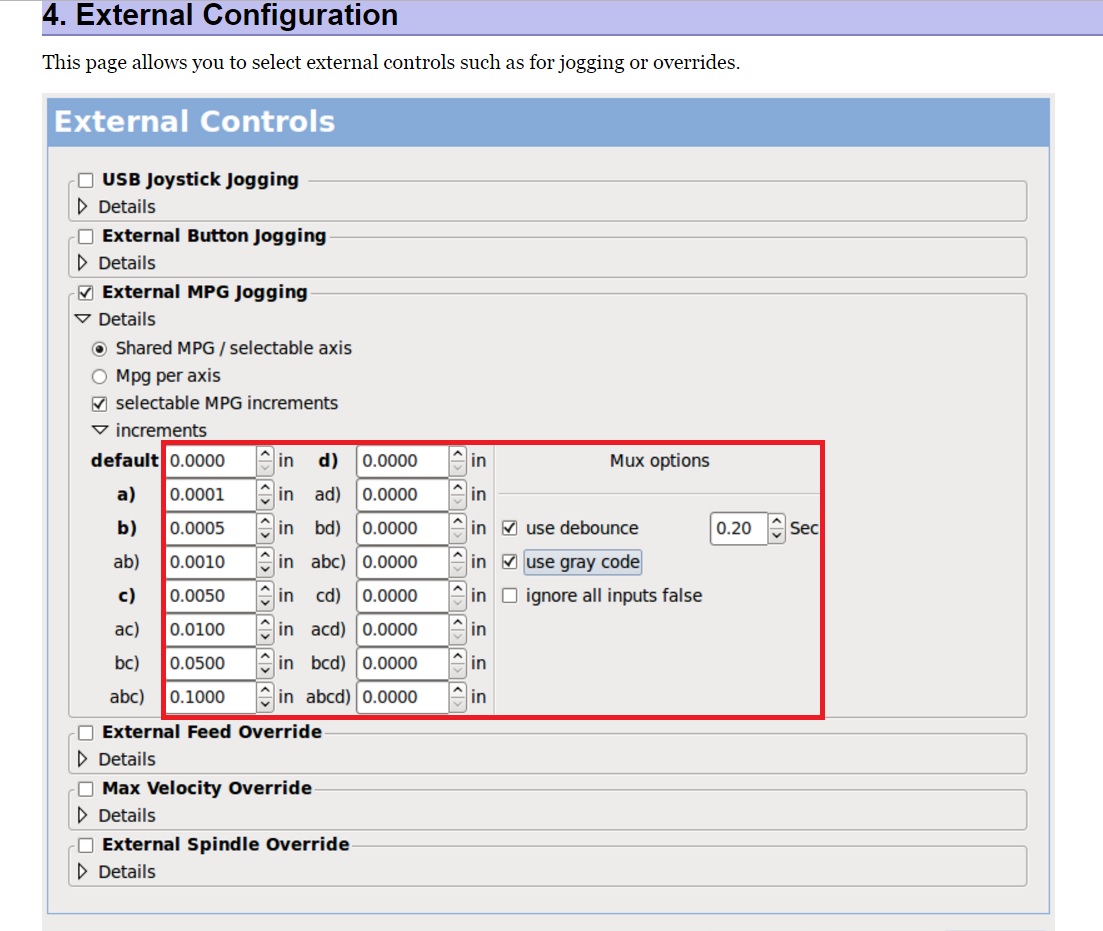Expand External Feed Override Details
The height and width of the screenshot is (931, 1103).
tap(83, 759)
